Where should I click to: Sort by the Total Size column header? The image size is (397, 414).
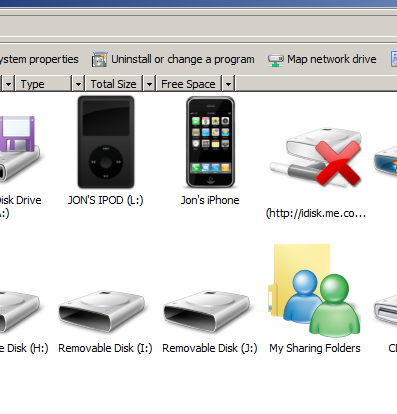click(114, 84)
